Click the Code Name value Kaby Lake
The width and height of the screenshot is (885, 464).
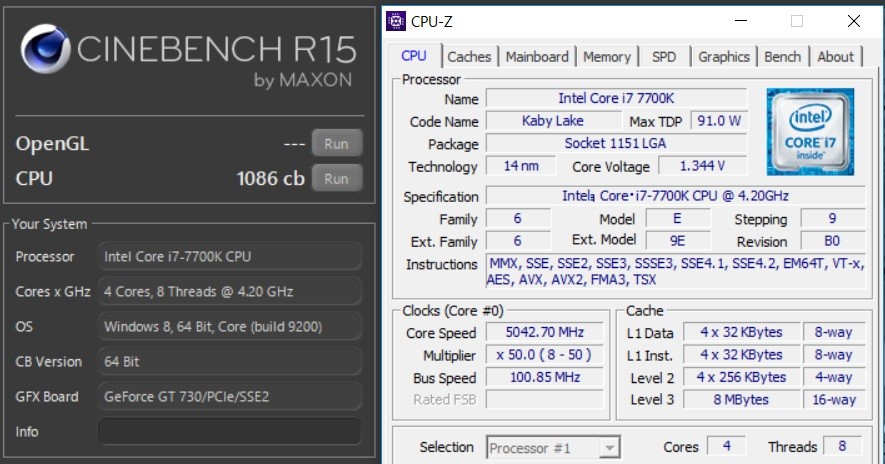(x=553, y=121)
